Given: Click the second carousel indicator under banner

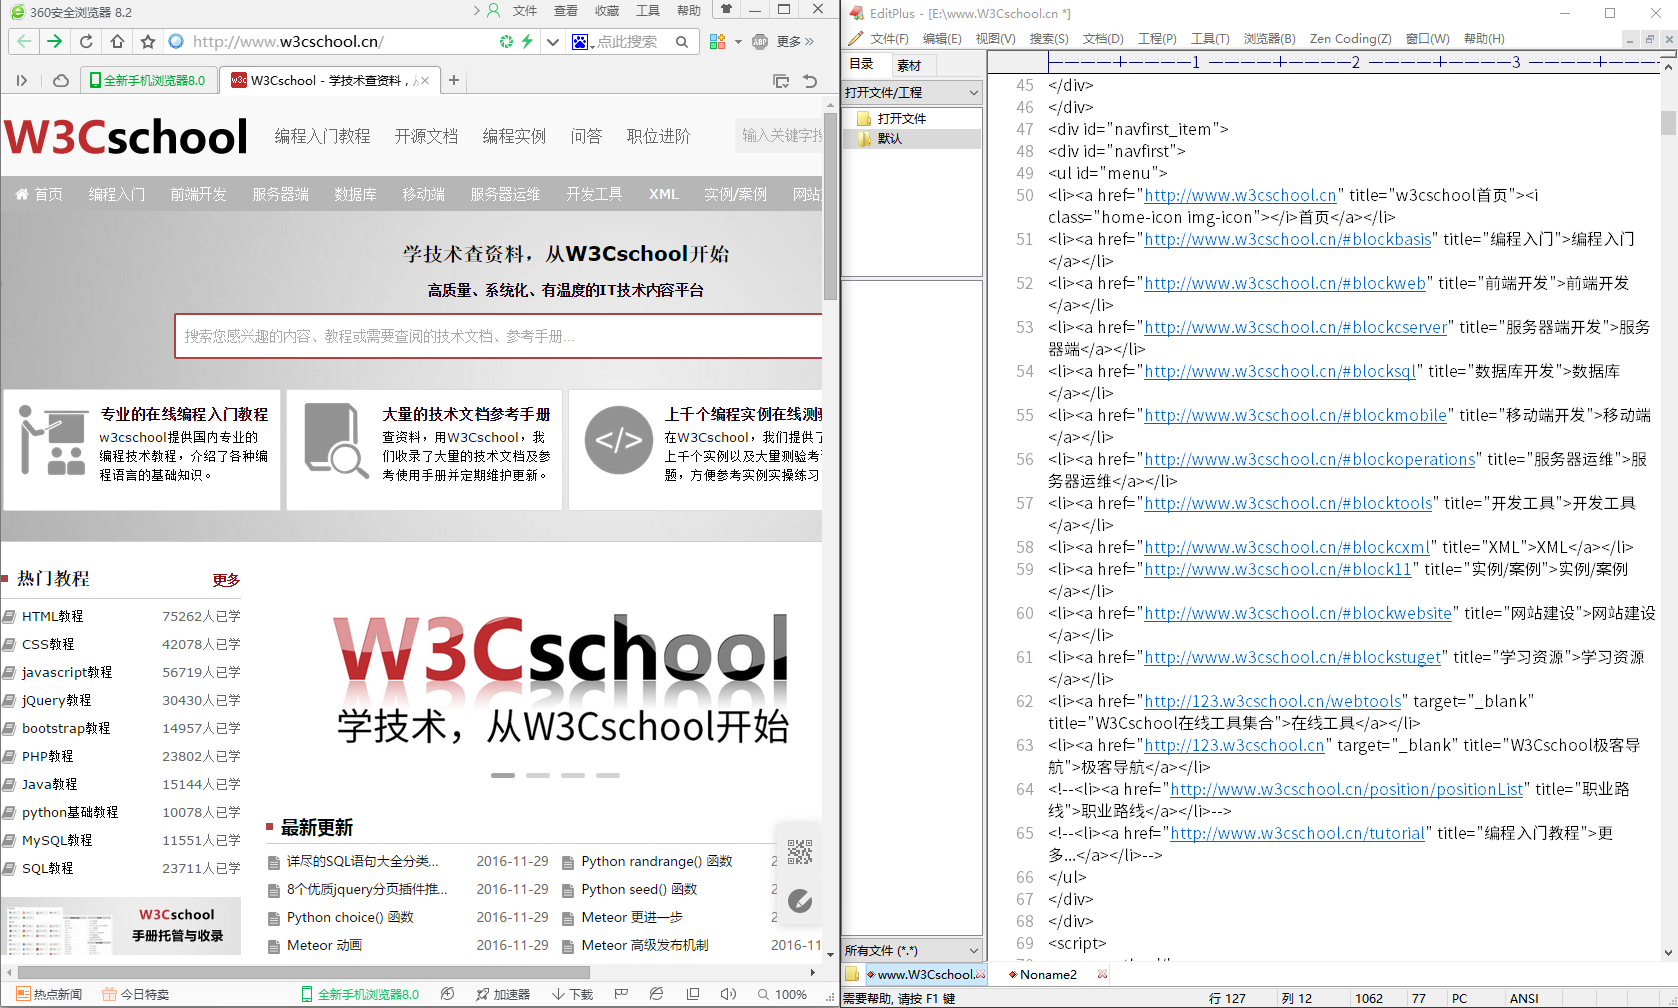Looking at the screenshot, I should pos(538,775).
